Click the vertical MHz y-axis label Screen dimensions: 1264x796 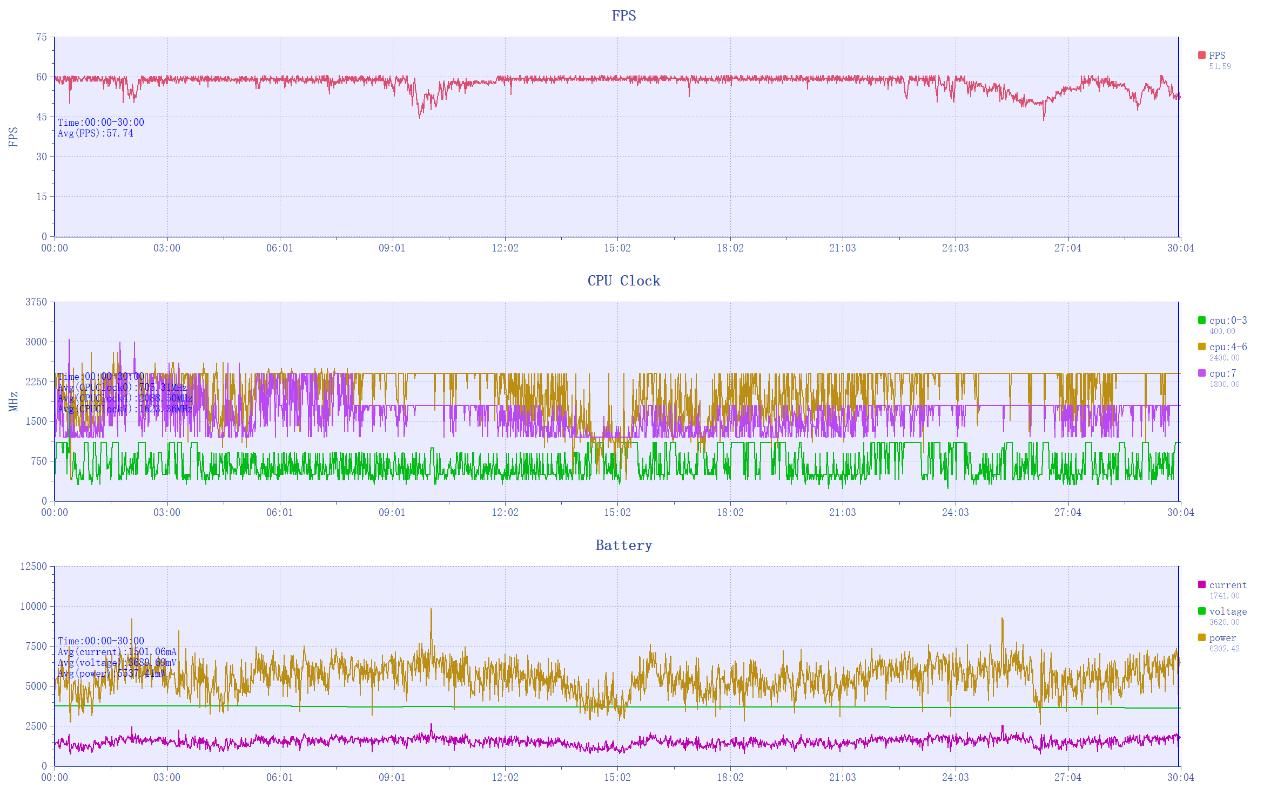(x=14, y=401)
